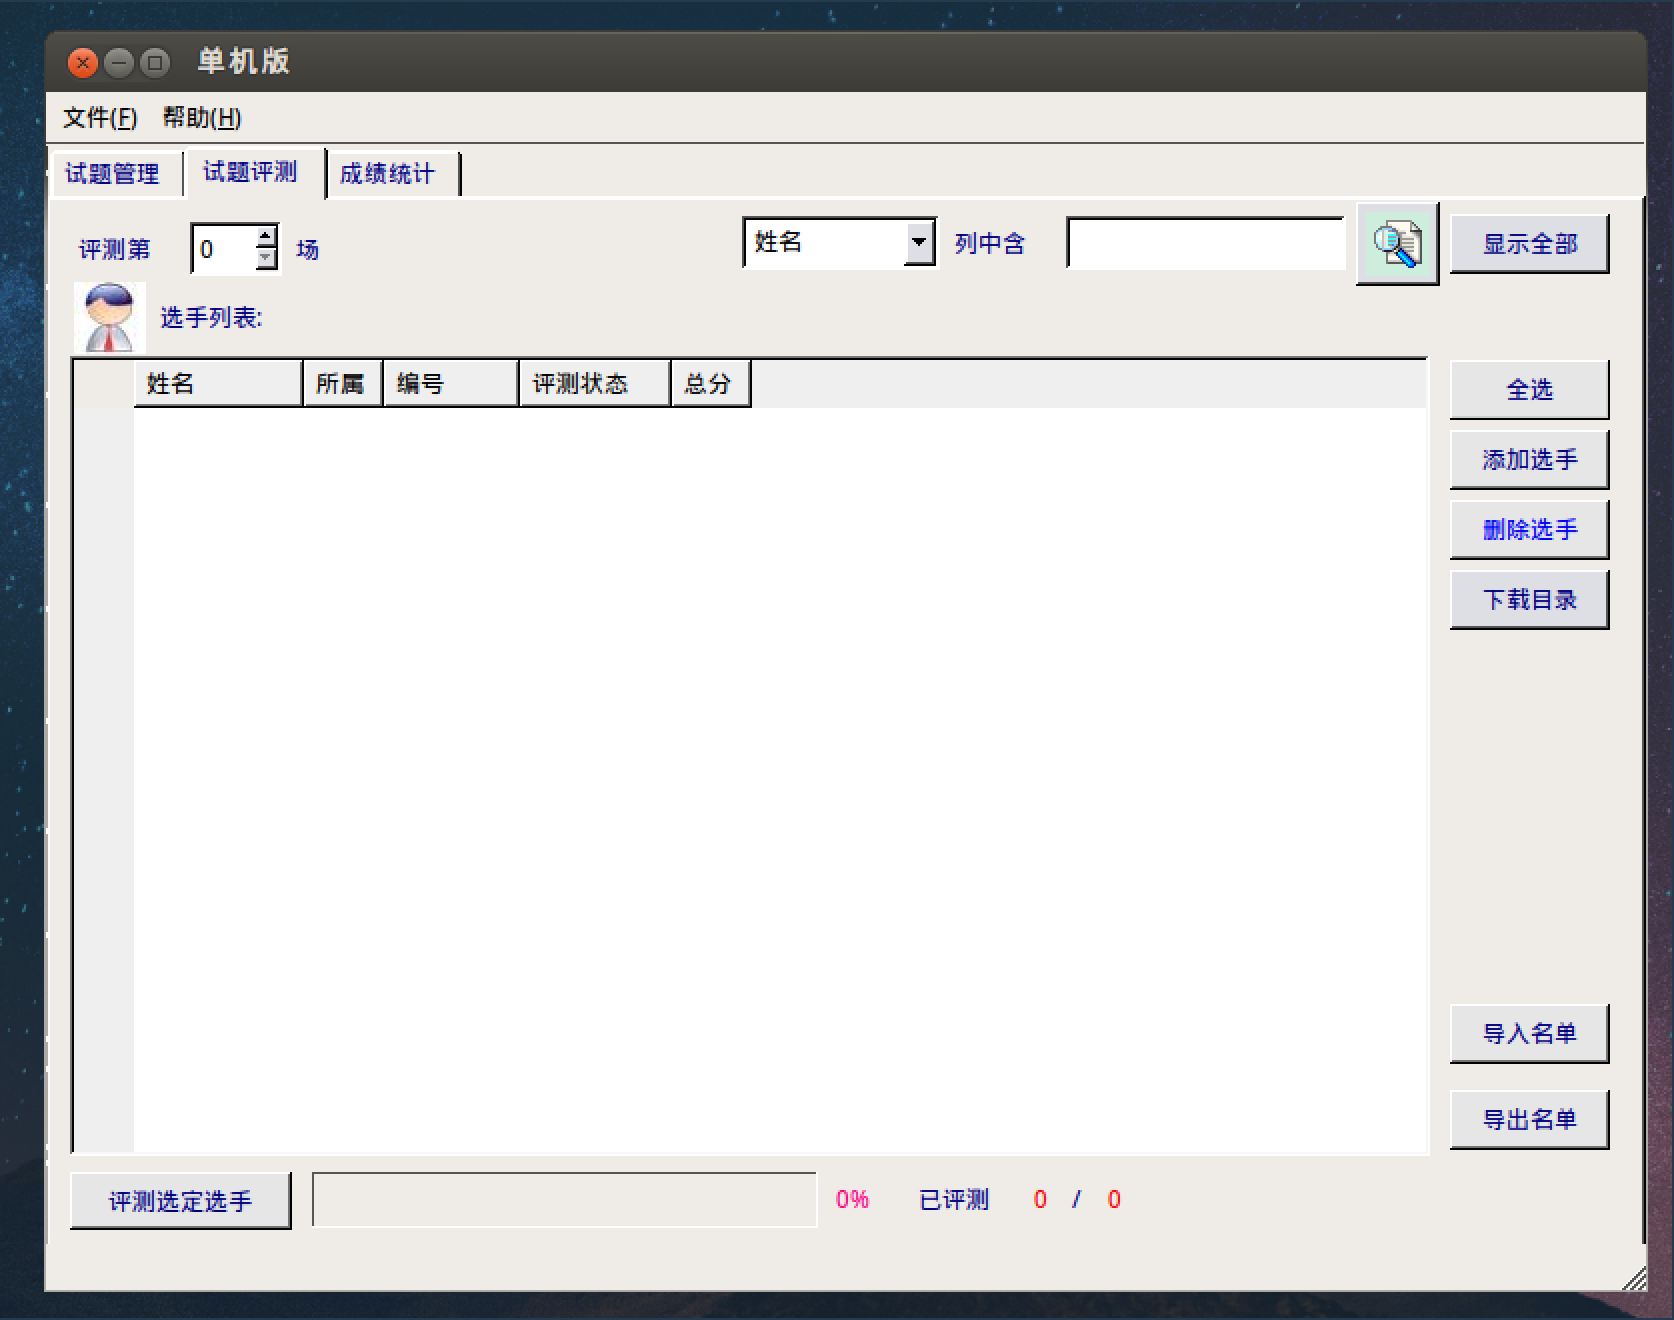Click 导出名单 to export list
Image resolution: width=1674 pixels, height=1320 pixels.
click(x=1528, y=1120)
